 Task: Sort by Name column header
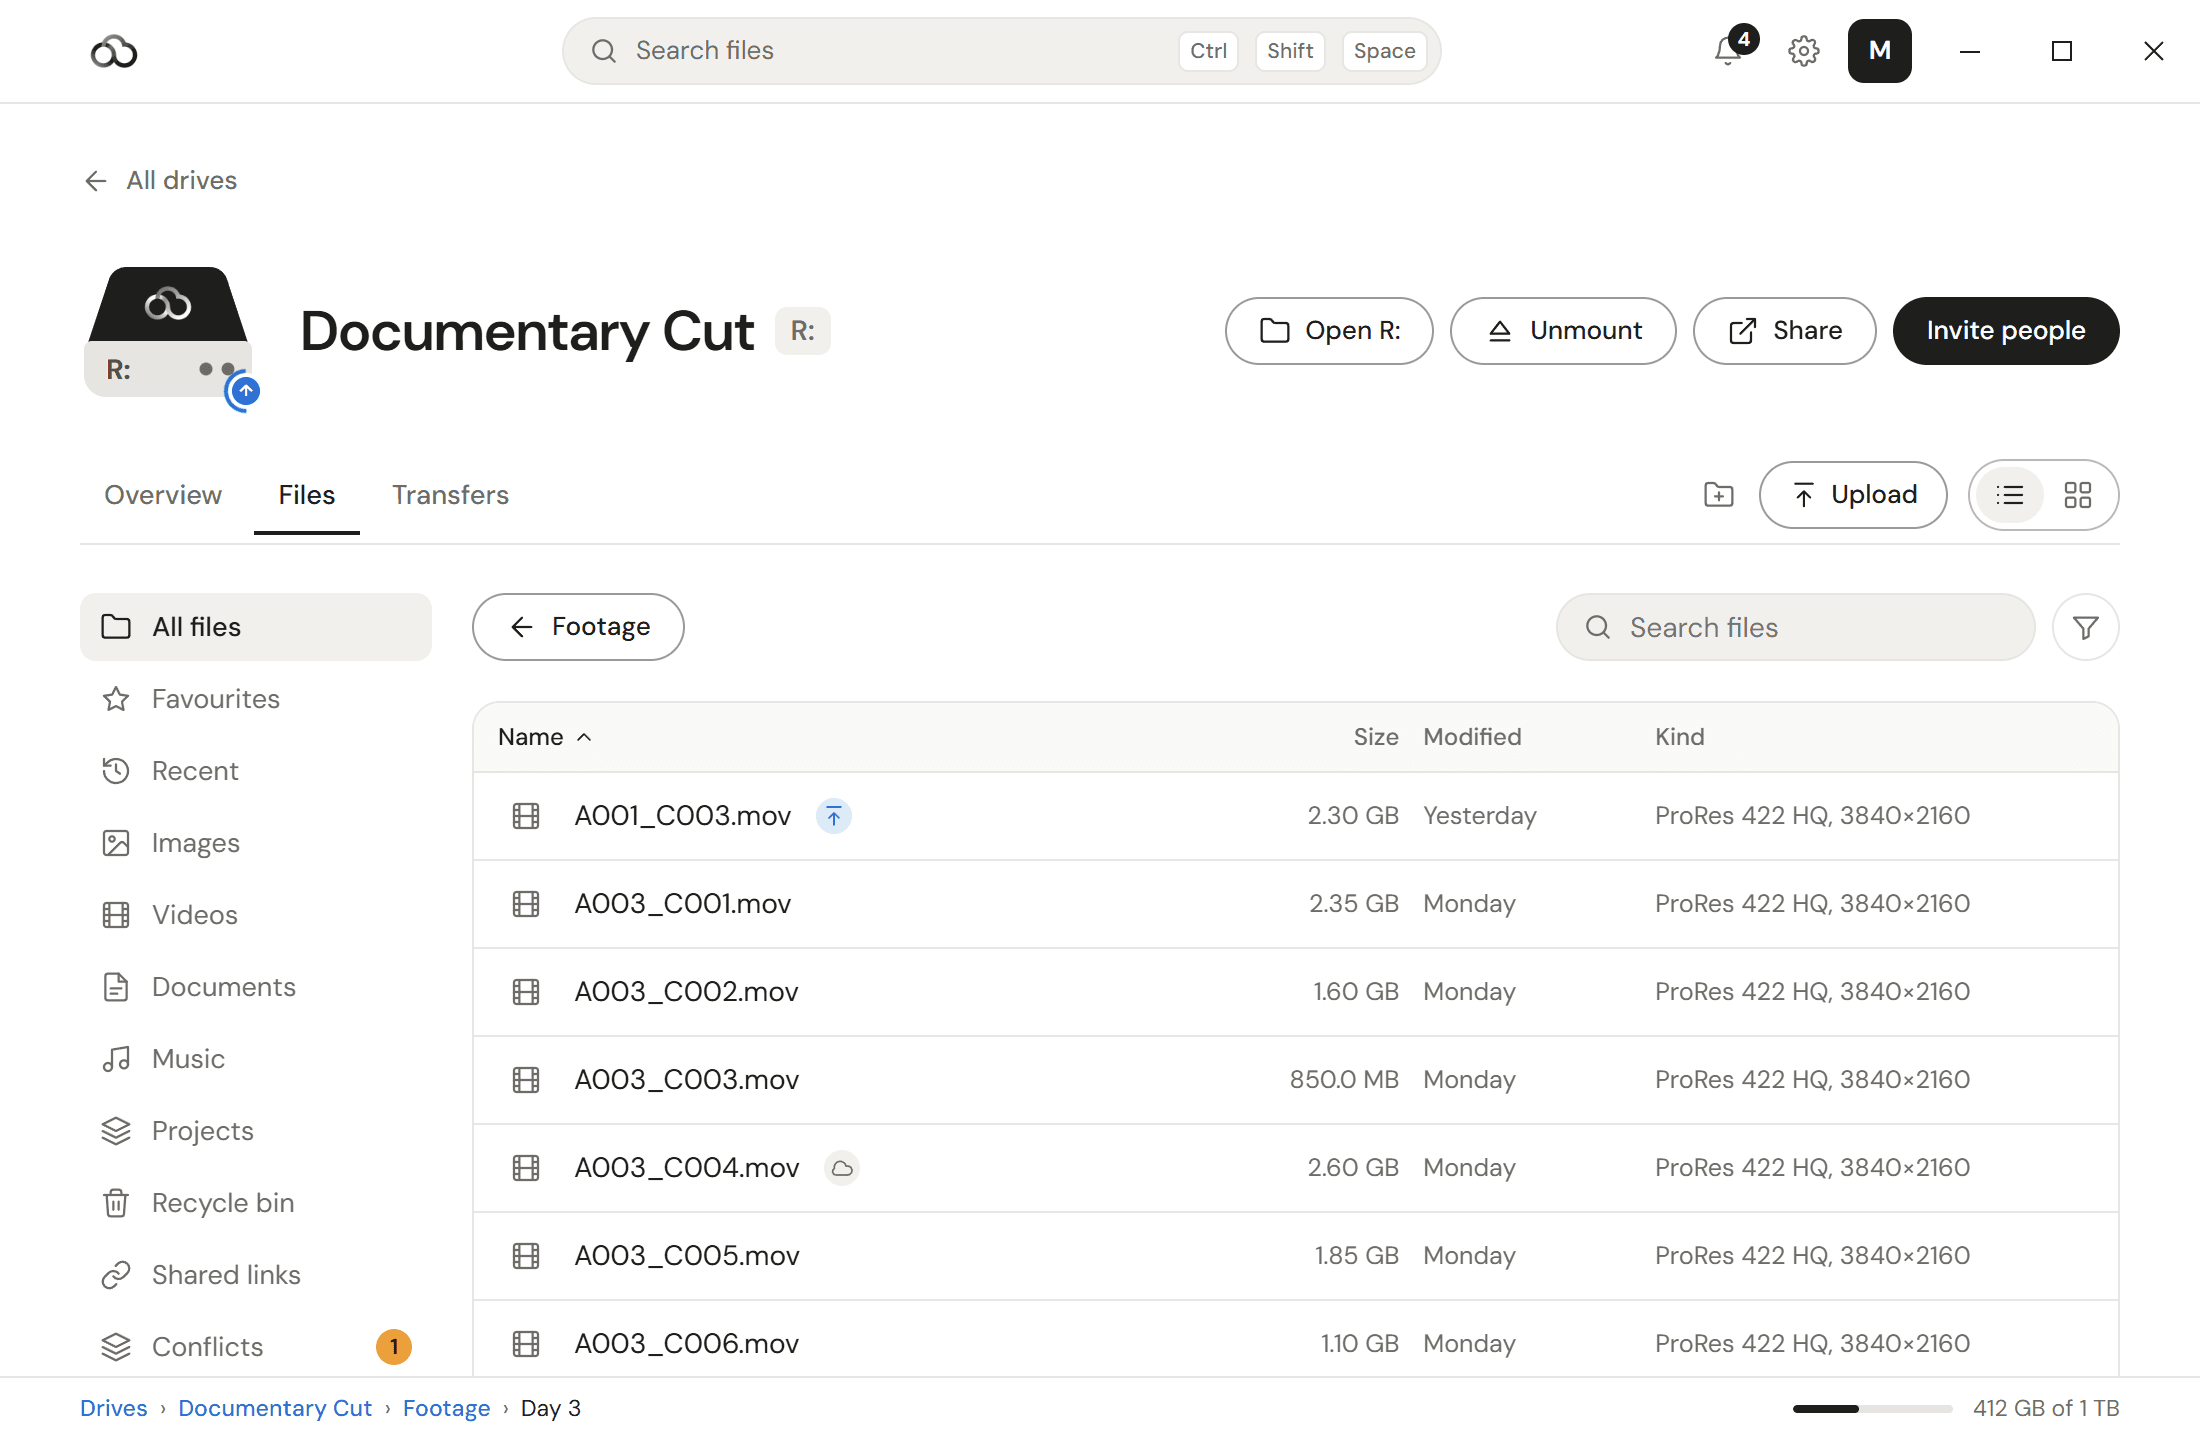click(545, 737)
